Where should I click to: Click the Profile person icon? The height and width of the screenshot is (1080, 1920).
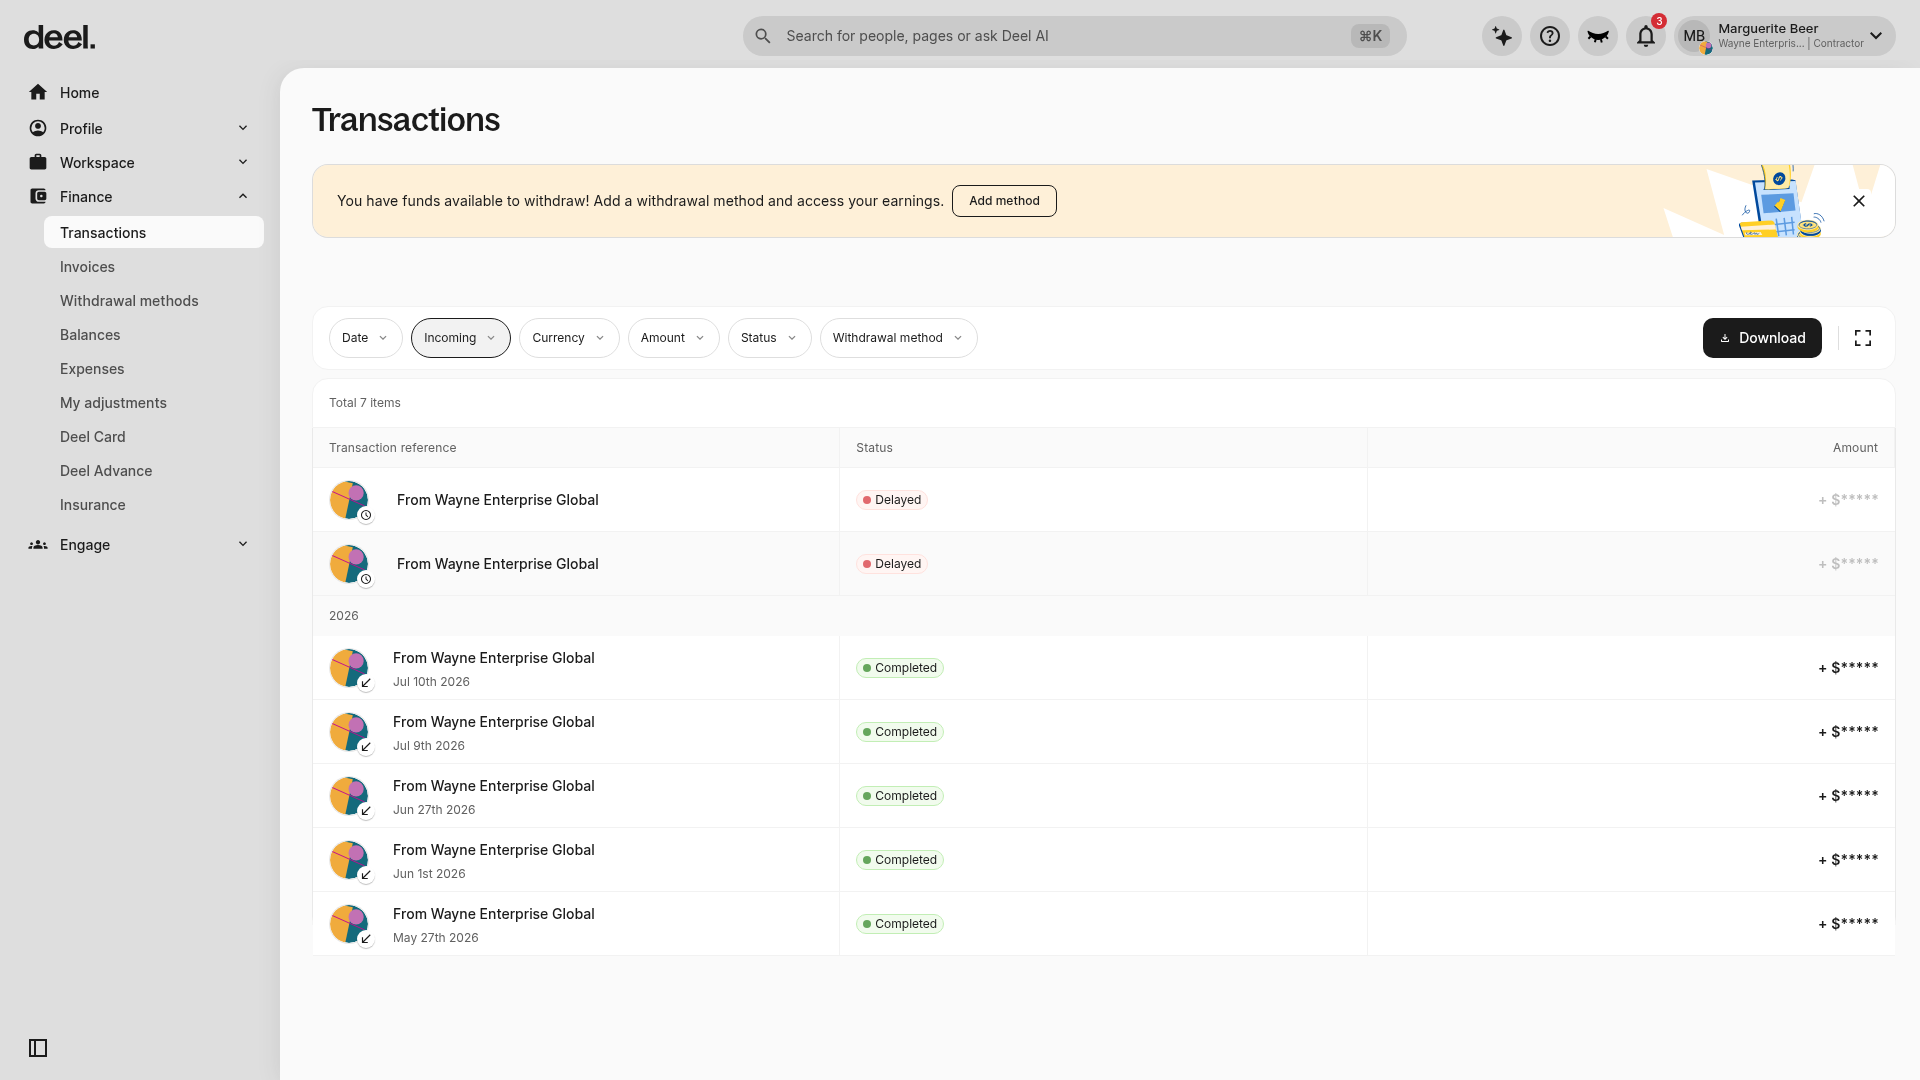pyautogui.click(x=38, y=128)
